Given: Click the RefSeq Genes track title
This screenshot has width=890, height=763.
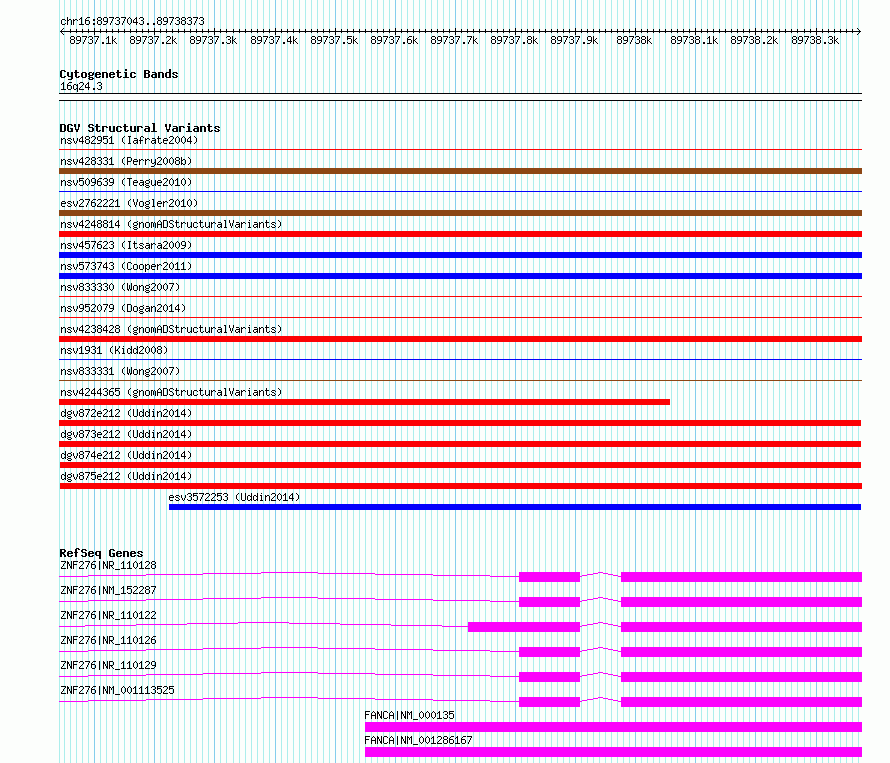Looking at the screenshot, I should [x=101, y=553].
